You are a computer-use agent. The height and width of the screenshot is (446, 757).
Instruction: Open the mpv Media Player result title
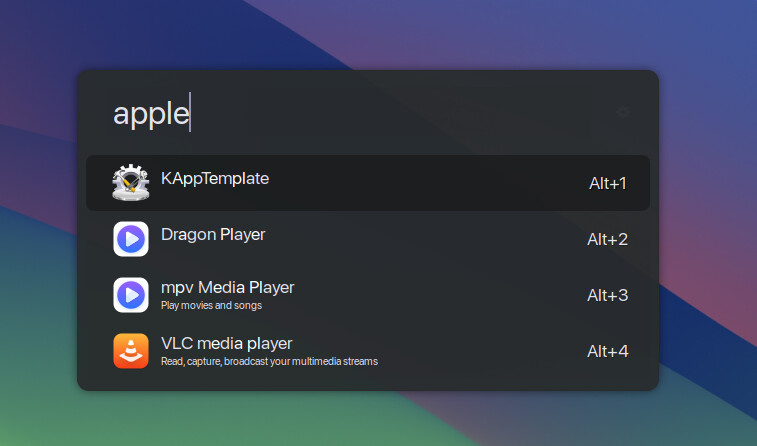[x=227, y=288]
